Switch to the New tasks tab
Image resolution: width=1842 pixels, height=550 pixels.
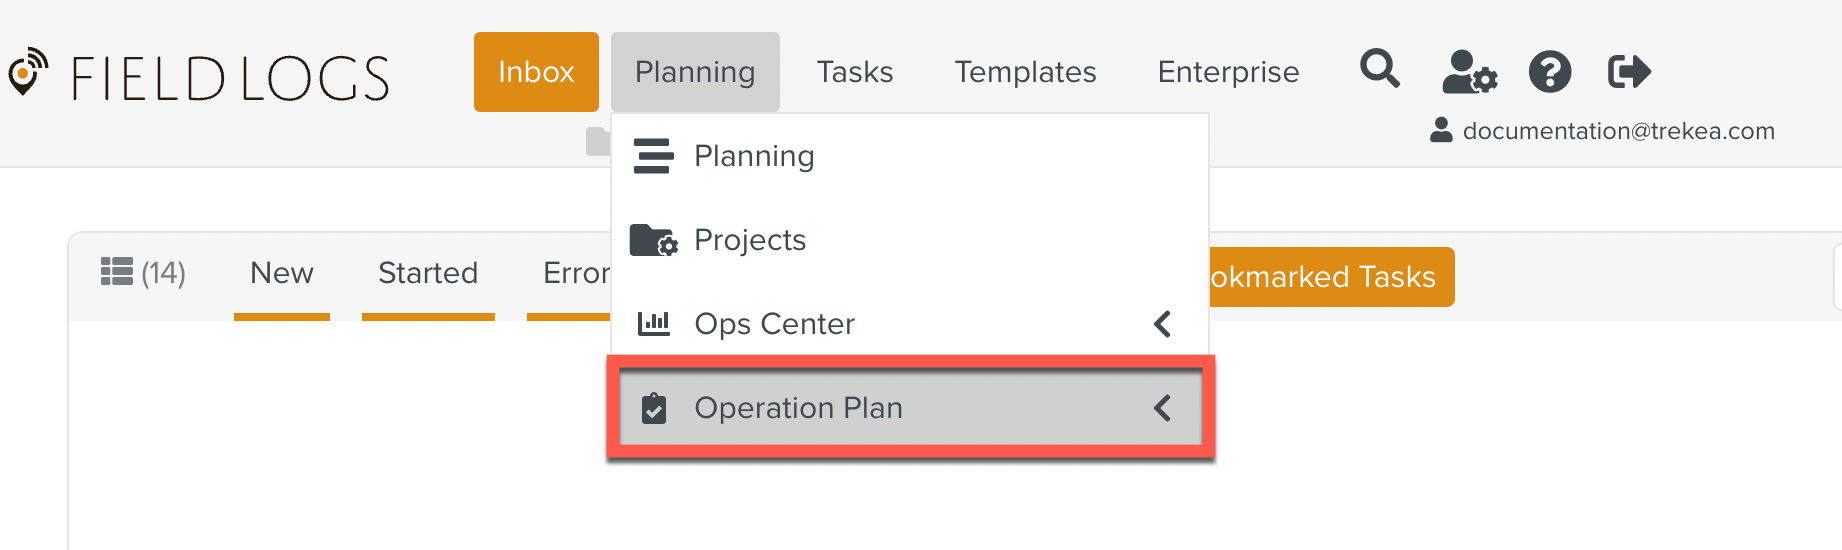click(281, 273)
